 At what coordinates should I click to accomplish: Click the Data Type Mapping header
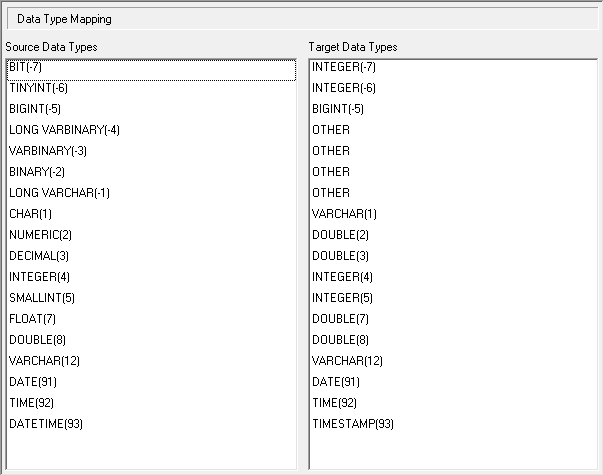[x=64, y=19]
